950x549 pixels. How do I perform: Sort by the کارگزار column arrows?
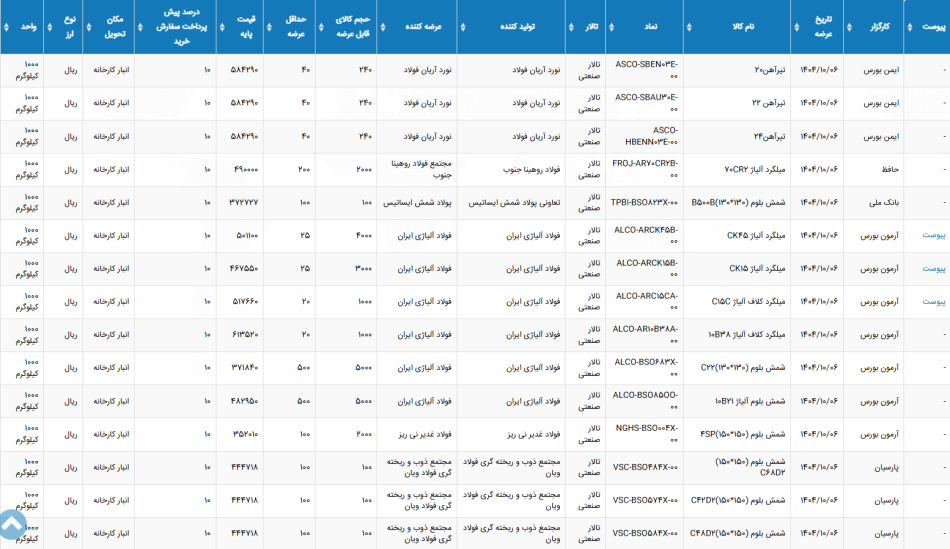pyautogui.click(x=849, y=27)
